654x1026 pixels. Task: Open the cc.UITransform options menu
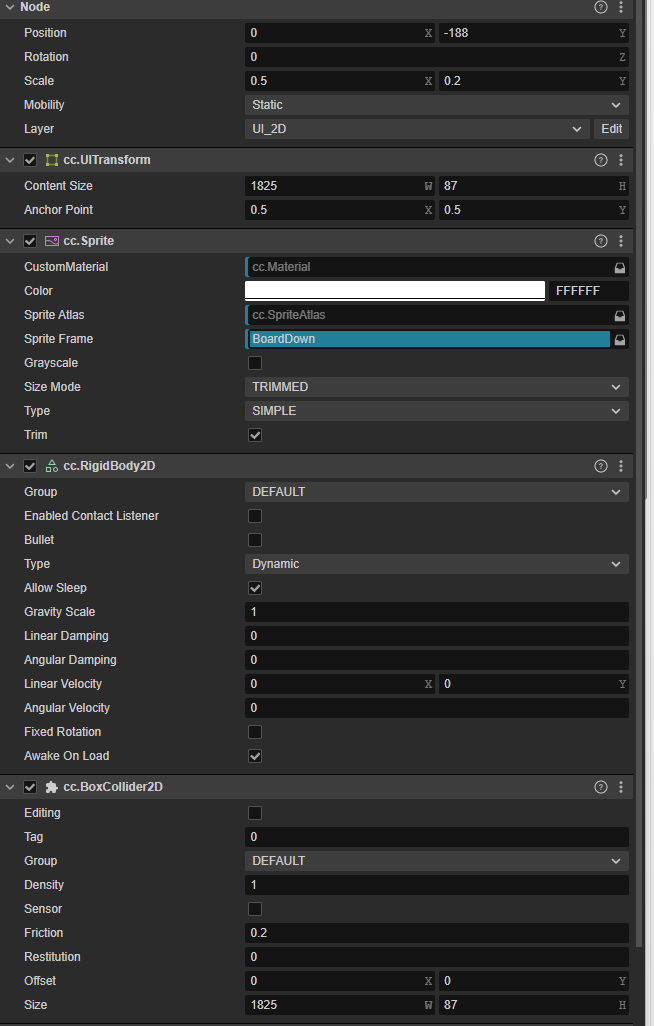pyautogui.click(x=621, y=160)
